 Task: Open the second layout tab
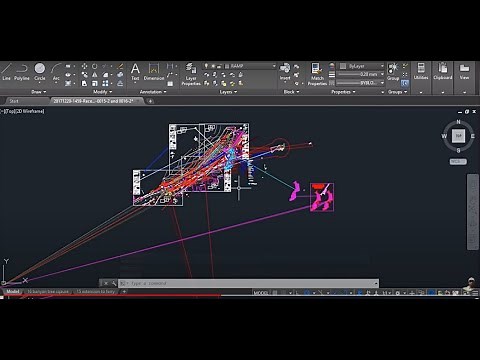(48, 291)
